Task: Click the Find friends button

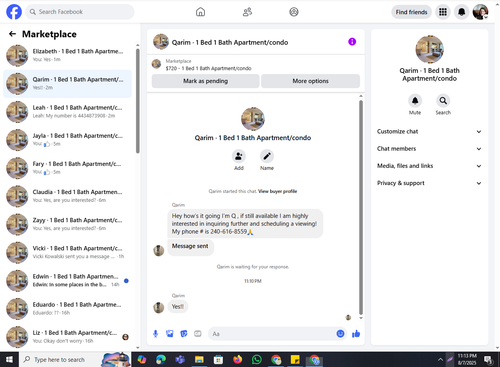Action: coord(411,12)
